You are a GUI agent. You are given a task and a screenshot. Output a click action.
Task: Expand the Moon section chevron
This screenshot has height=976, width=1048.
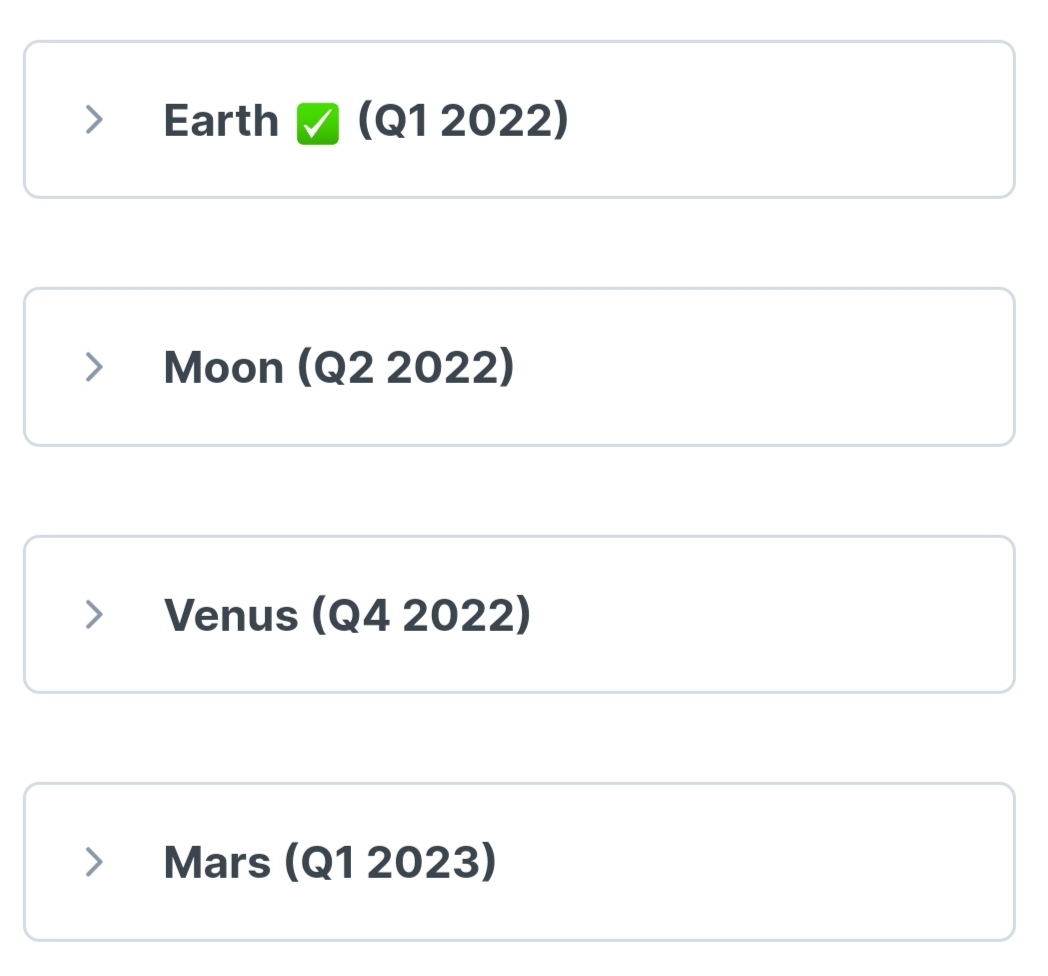pyautogui.click(x=95, y=367)
